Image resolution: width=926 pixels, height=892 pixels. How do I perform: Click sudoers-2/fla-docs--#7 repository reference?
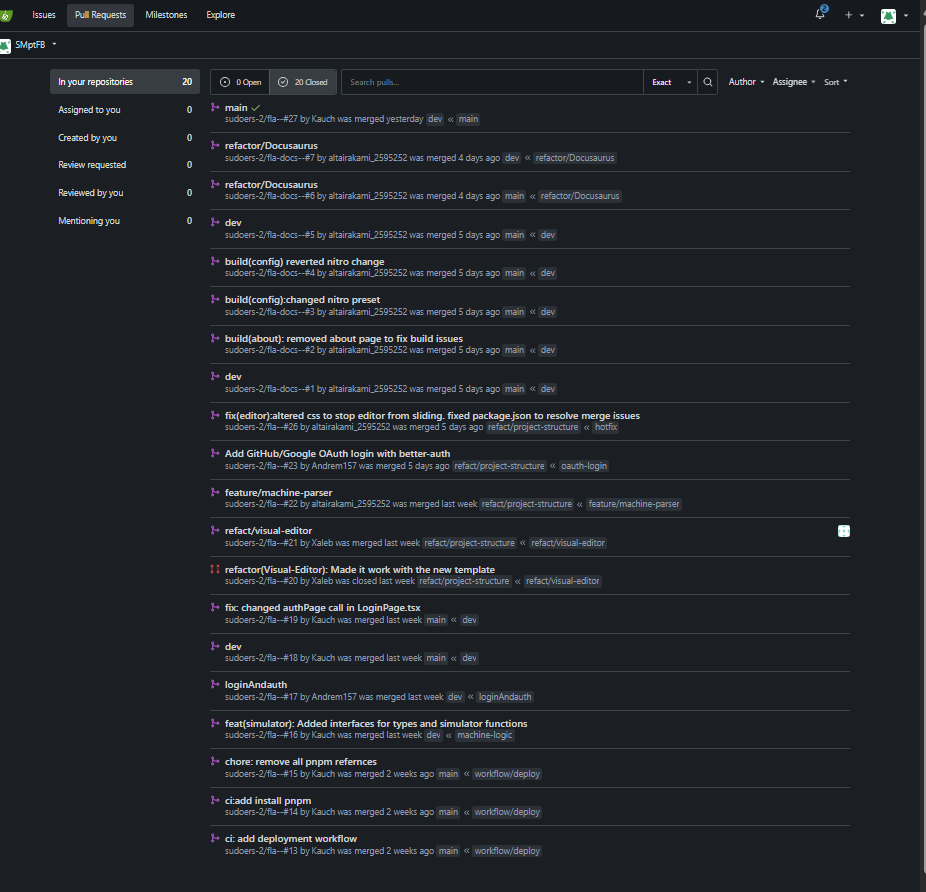pyautogui.click(x=270, y=158)
